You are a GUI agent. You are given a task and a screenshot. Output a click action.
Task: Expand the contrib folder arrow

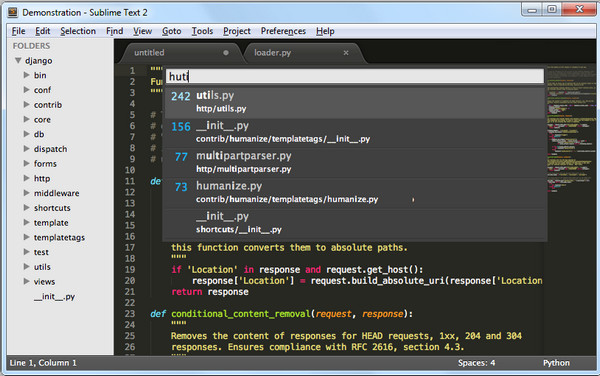(x=26, y=104)
